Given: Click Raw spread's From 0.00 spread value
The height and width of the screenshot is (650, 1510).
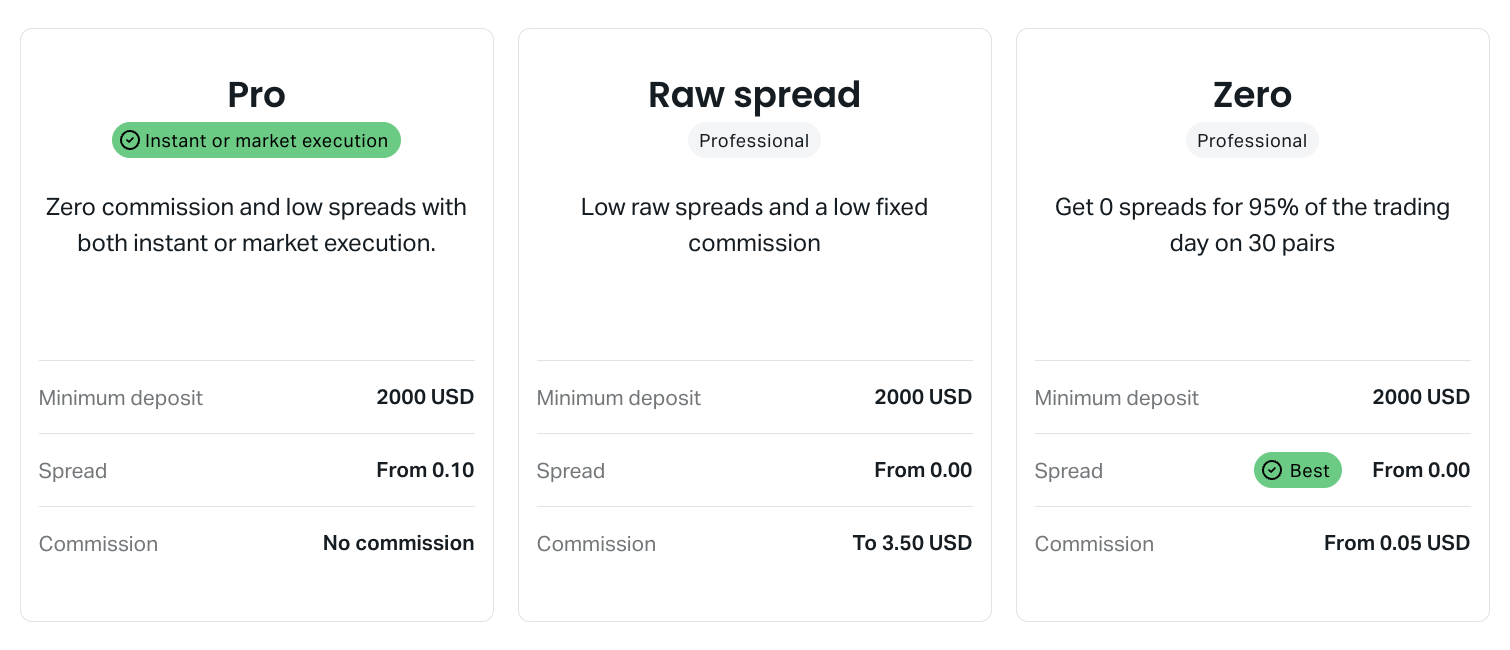Looking at the screenshot, I should click(x=923, y=470).
